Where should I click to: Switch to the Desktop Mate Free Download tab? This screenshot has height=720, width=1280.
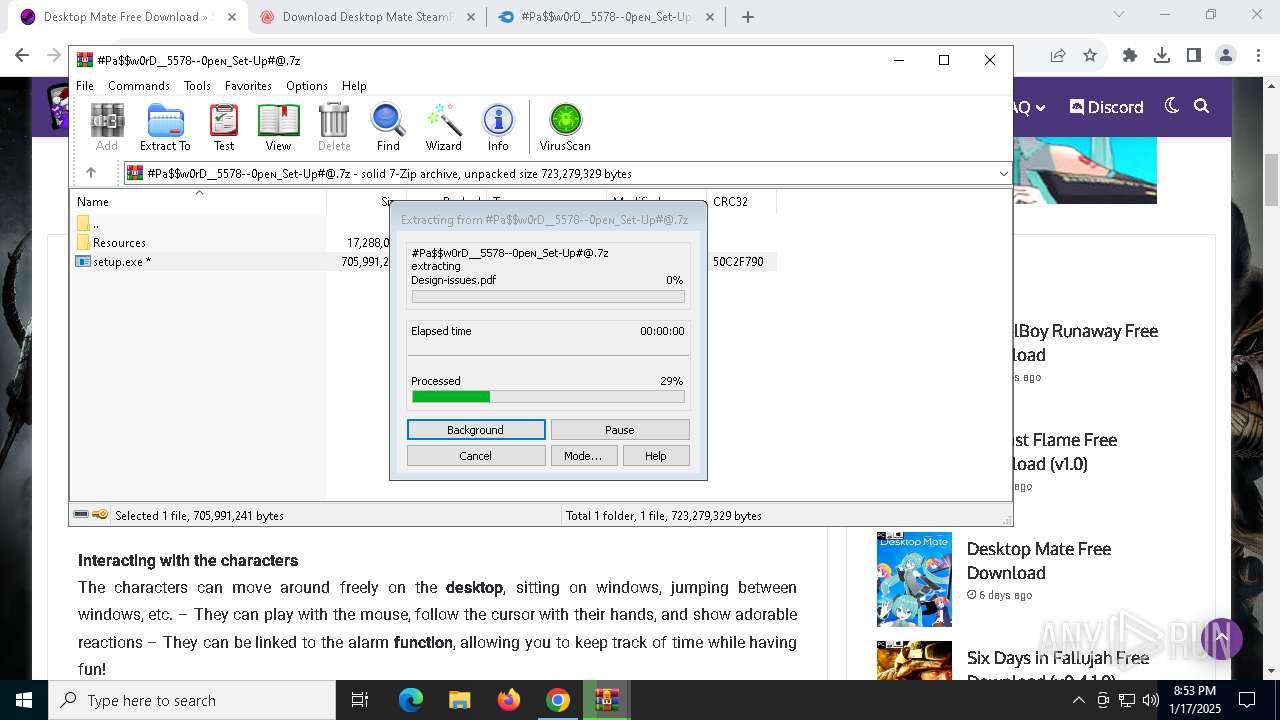(x=126, y=16)
